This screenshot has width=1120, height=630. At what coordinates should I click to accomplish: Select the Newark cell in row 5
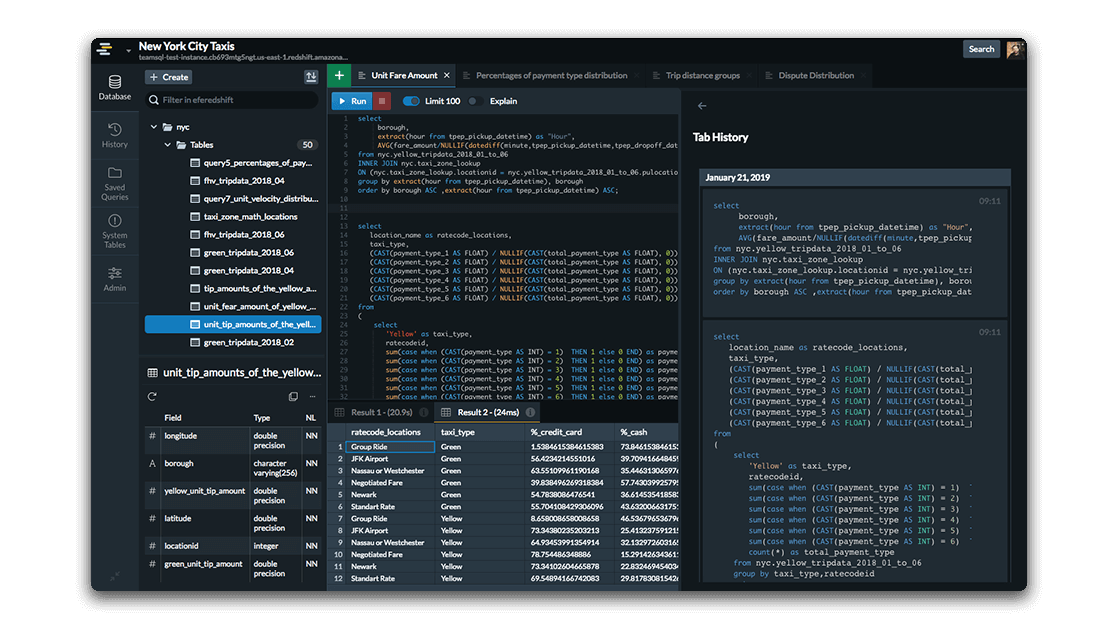[x=390, y=495]
